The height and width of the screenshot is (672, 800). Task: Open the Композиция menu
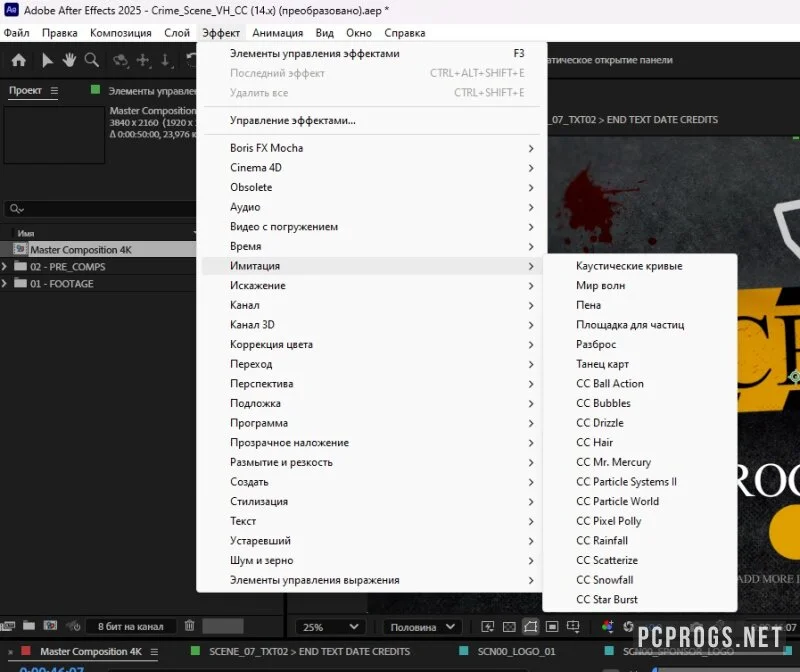[x=121, y=33]
